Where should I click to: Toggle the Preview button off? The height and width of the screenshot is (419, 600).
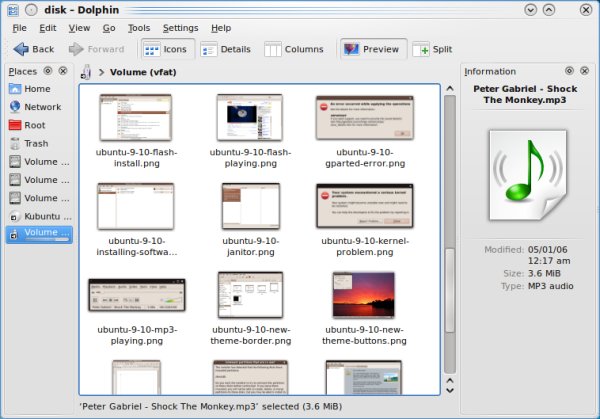tap(371, 49)
